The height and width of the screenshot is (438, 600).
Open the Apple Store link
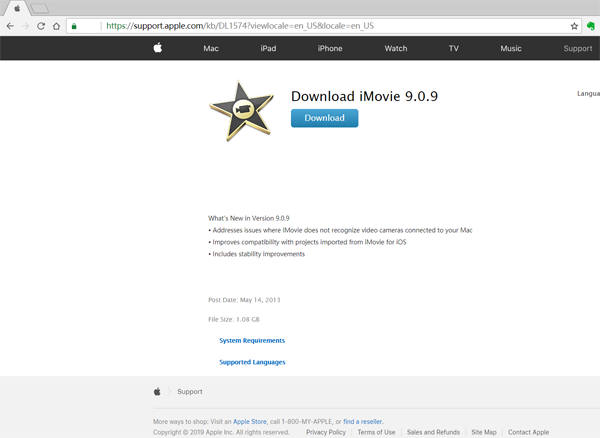249,422
